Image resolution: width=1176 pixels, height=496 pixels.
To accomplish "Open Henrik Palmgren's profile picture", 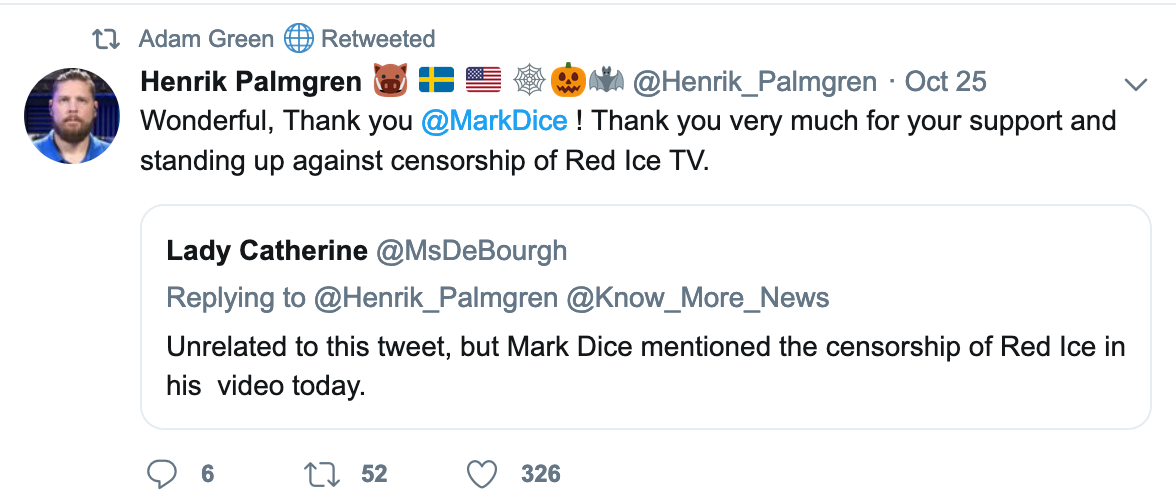I will coord(71,116).
